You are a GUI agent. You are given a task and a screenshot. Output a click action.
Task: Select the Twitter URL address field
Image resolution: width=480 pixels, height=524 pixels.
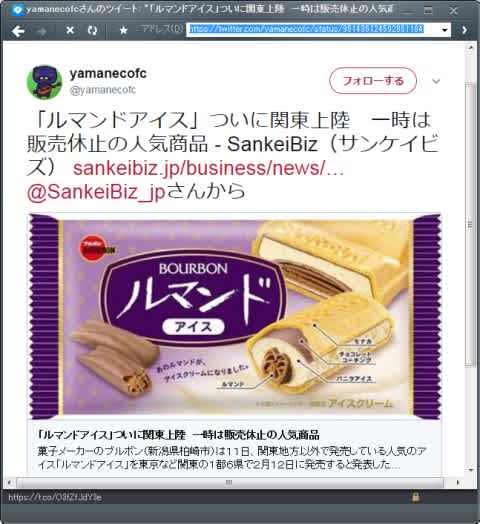(314, 29)
